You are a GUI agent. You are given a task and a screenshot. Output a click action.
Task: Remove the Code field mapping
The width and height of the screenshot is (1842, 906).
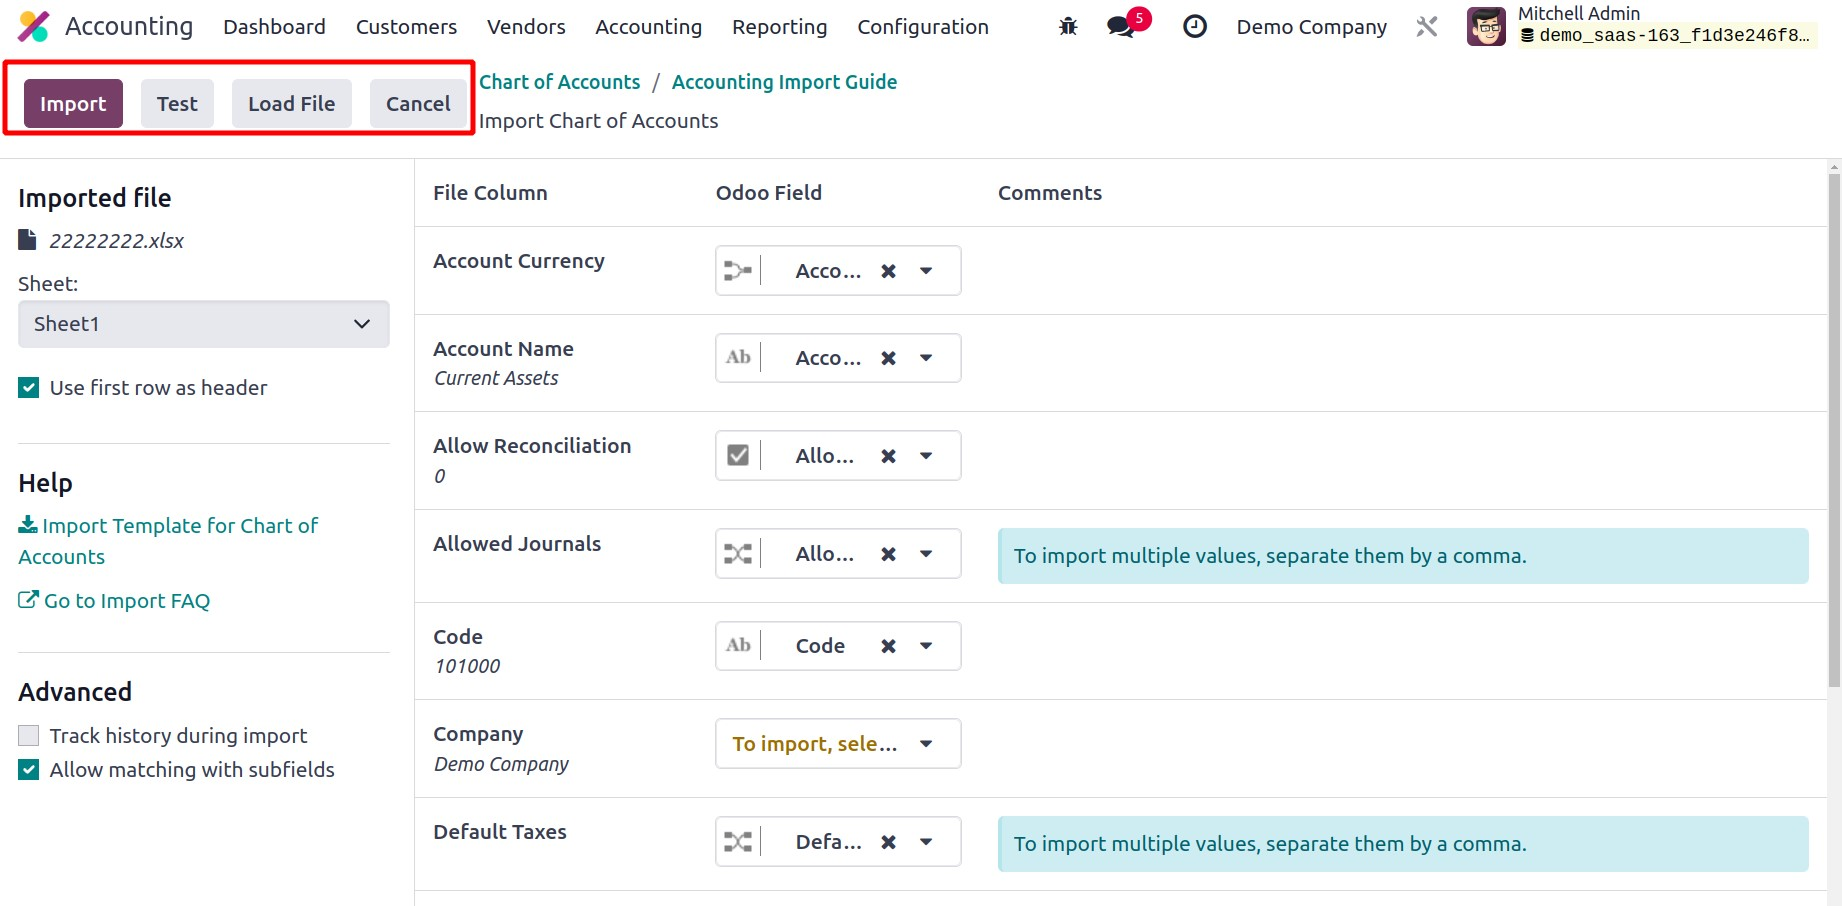tap(888, 646)
